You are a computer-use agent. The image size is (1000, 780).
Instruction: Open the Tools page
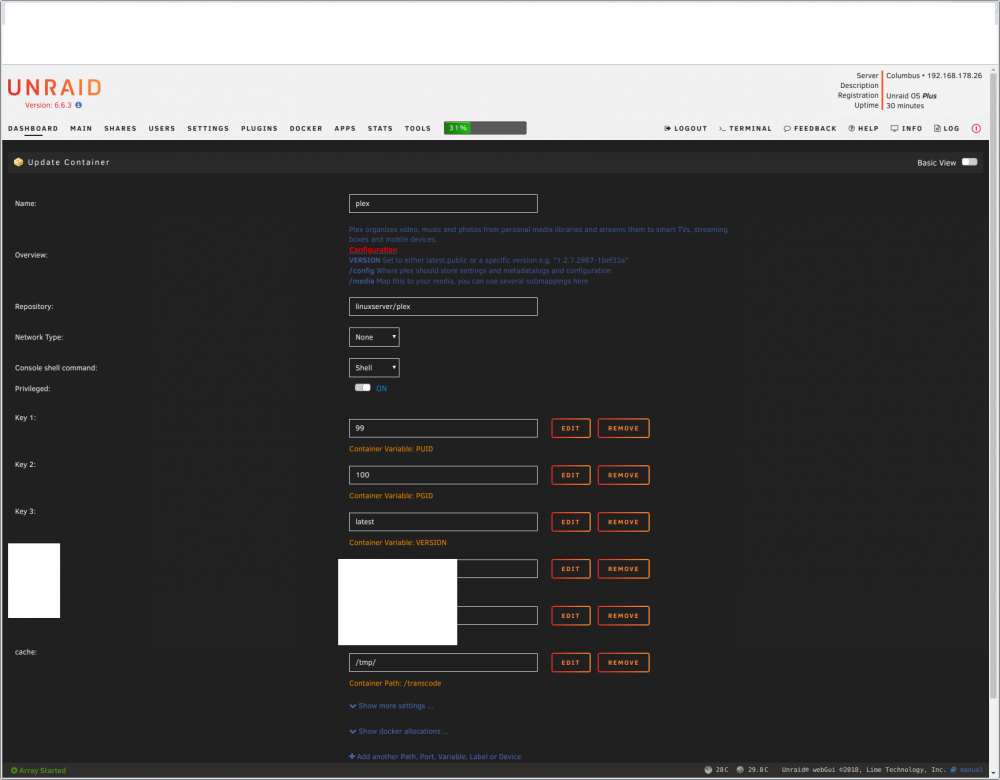click(x=418, y=128)
